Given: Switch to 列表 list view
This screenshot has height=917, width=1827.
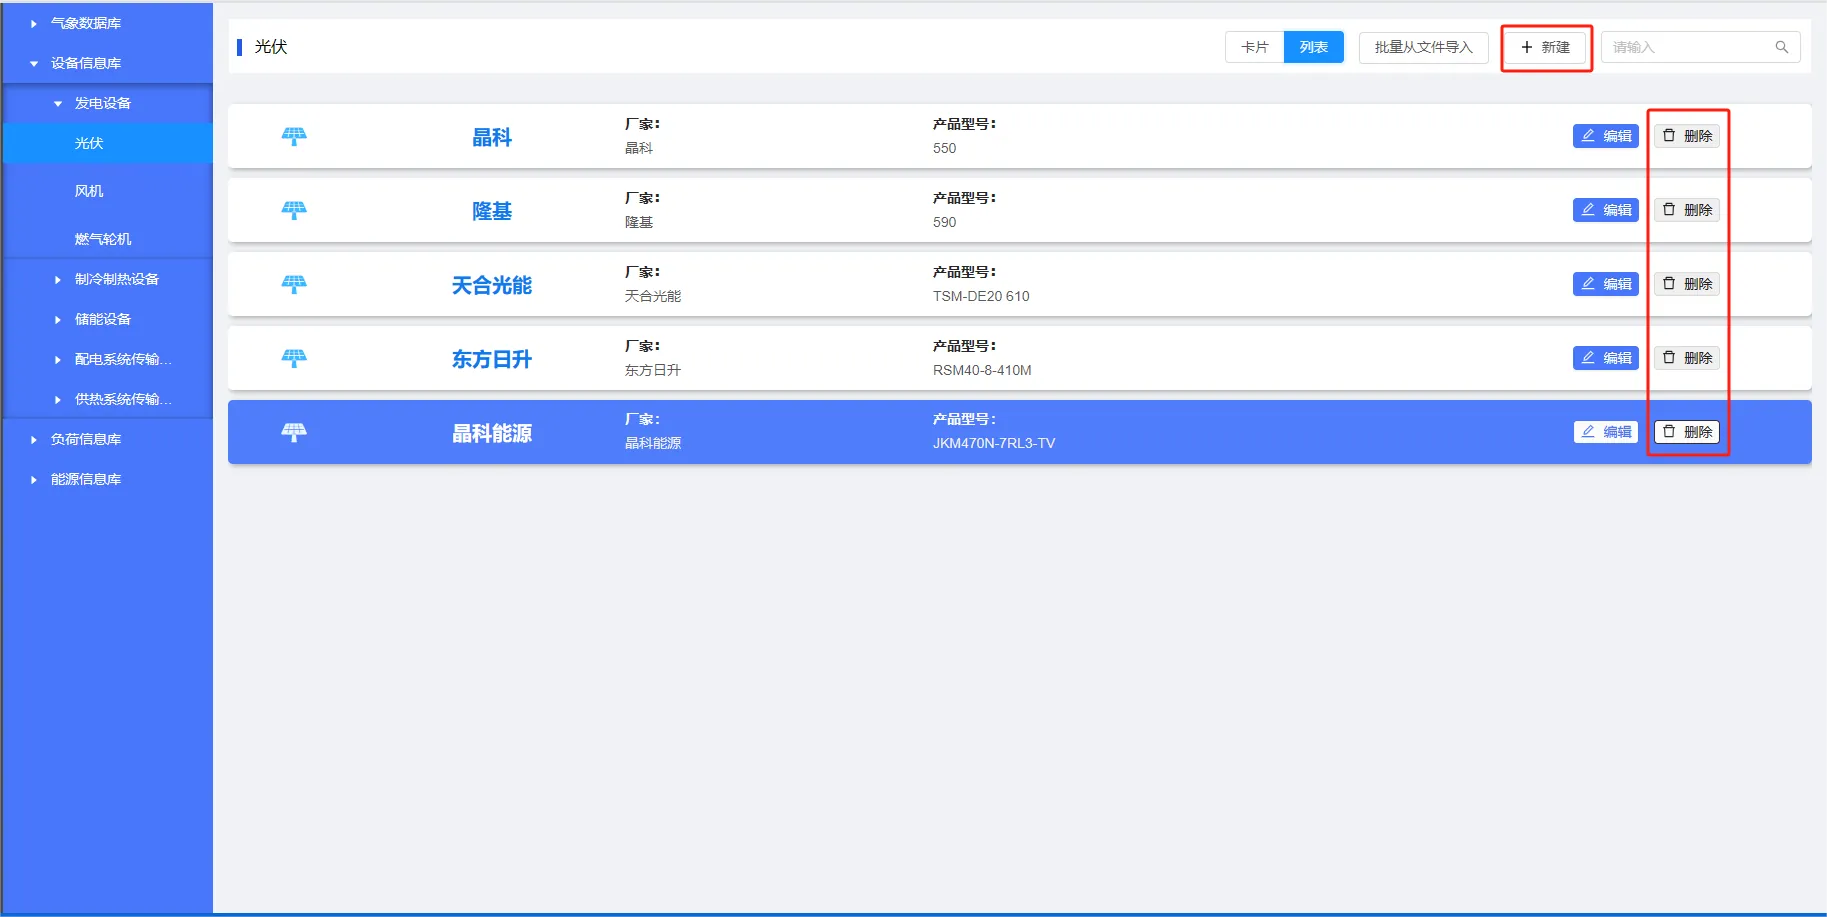Looking at the screenshot, I should pyautogui.click(x=1314, y=47).
